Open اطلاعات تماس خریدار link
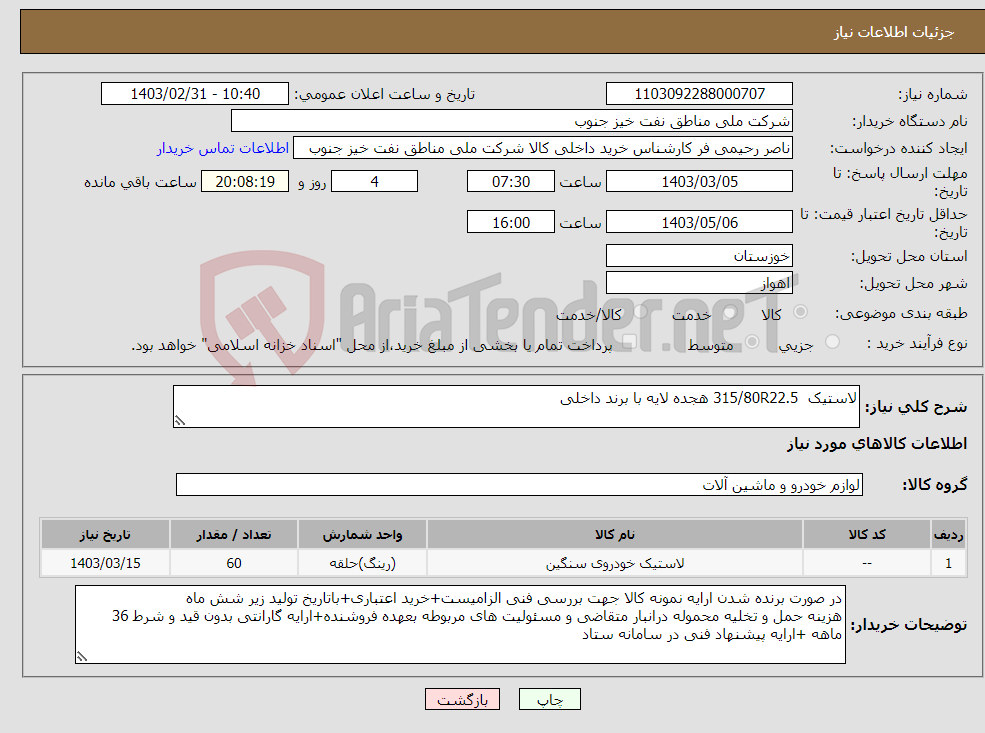 click(x=223, y=148)
